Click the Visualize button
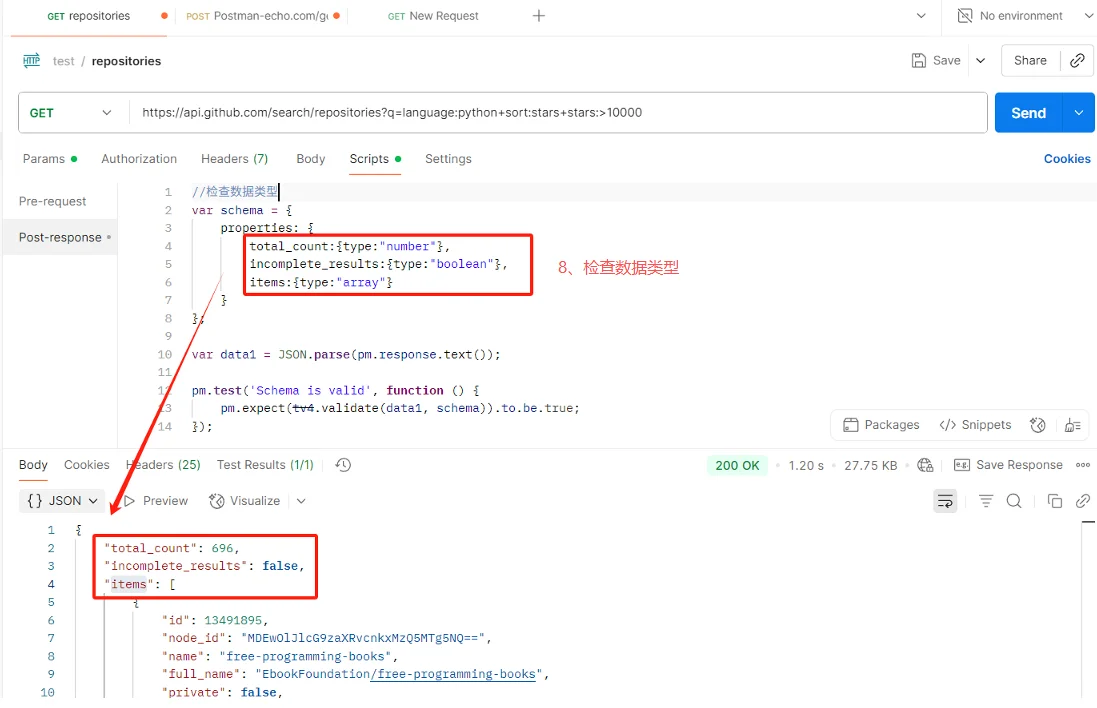 (x=245, y=501)
